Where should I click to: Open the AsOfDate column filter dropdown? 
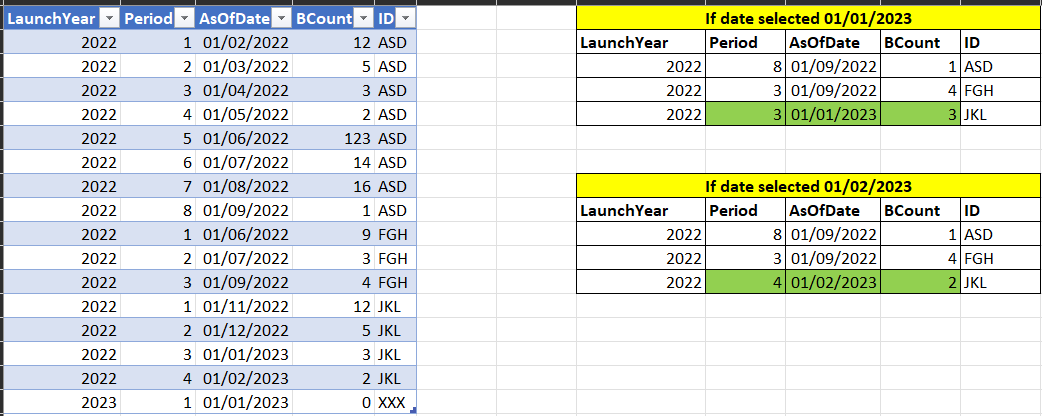click(282, 19)
